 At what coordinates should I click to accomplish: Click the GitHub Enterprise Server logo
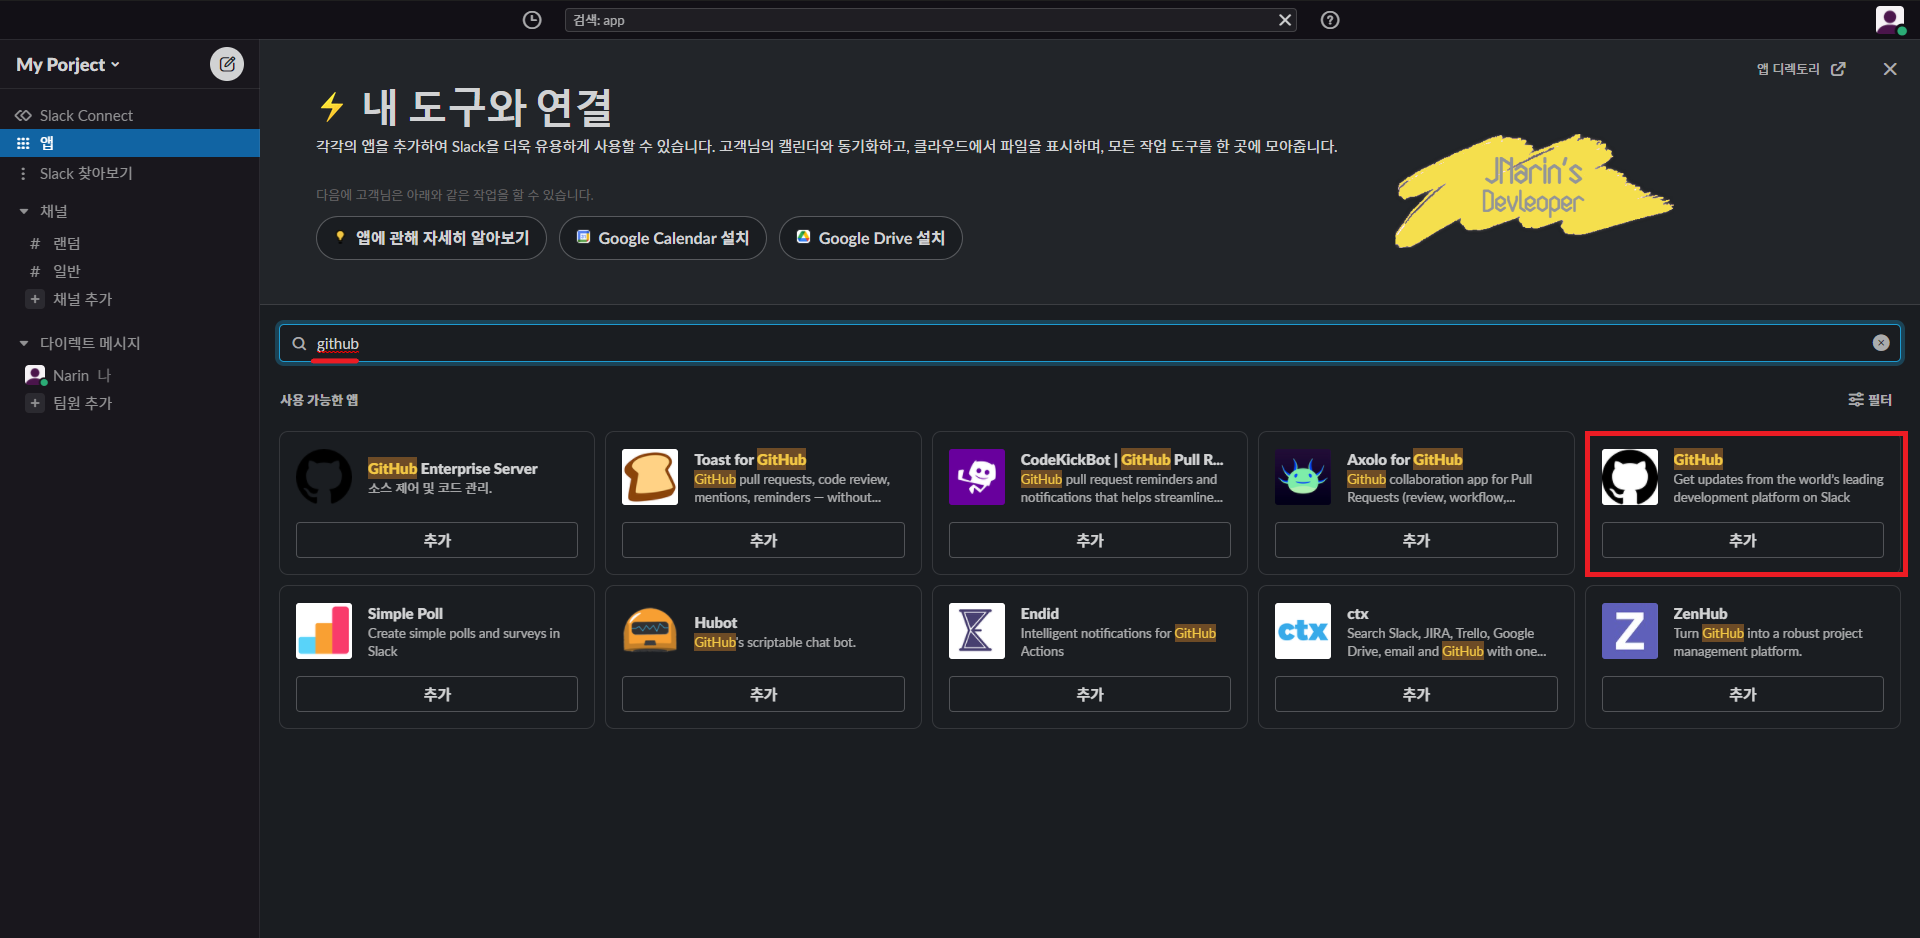pyautogui.click(x=324, y=477)
